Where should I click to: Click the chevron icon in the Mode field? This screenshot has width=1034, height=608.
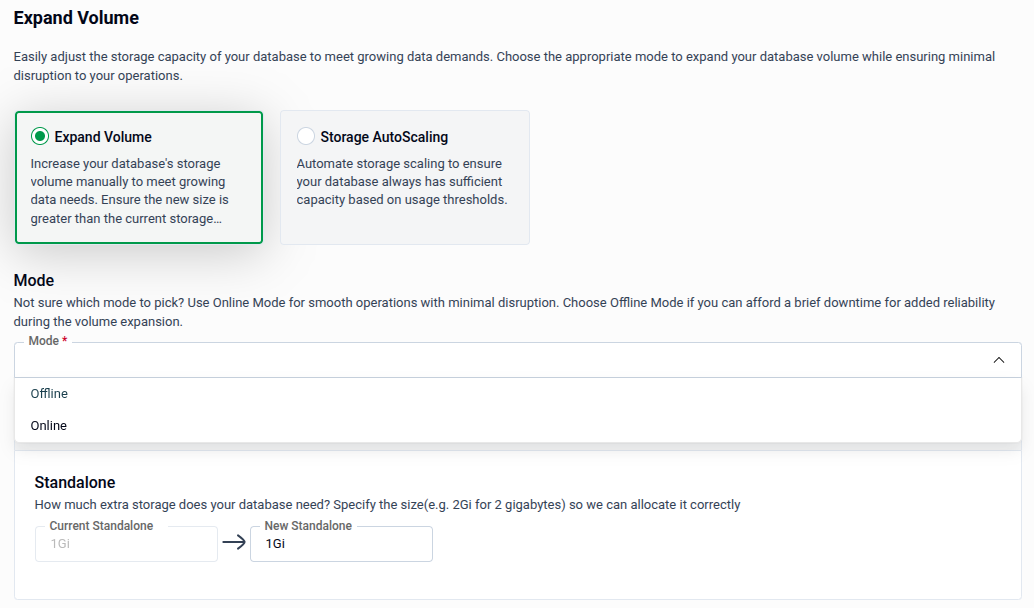[x=998, y=359]
